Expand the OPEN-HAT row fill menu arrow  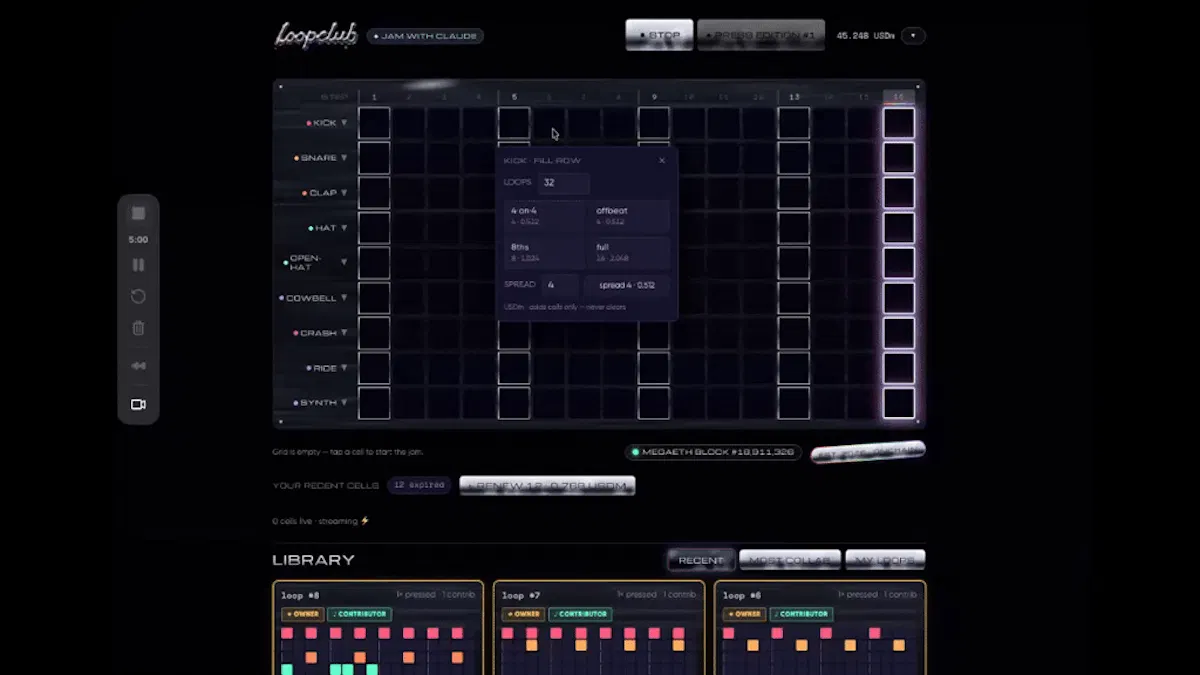344,262
